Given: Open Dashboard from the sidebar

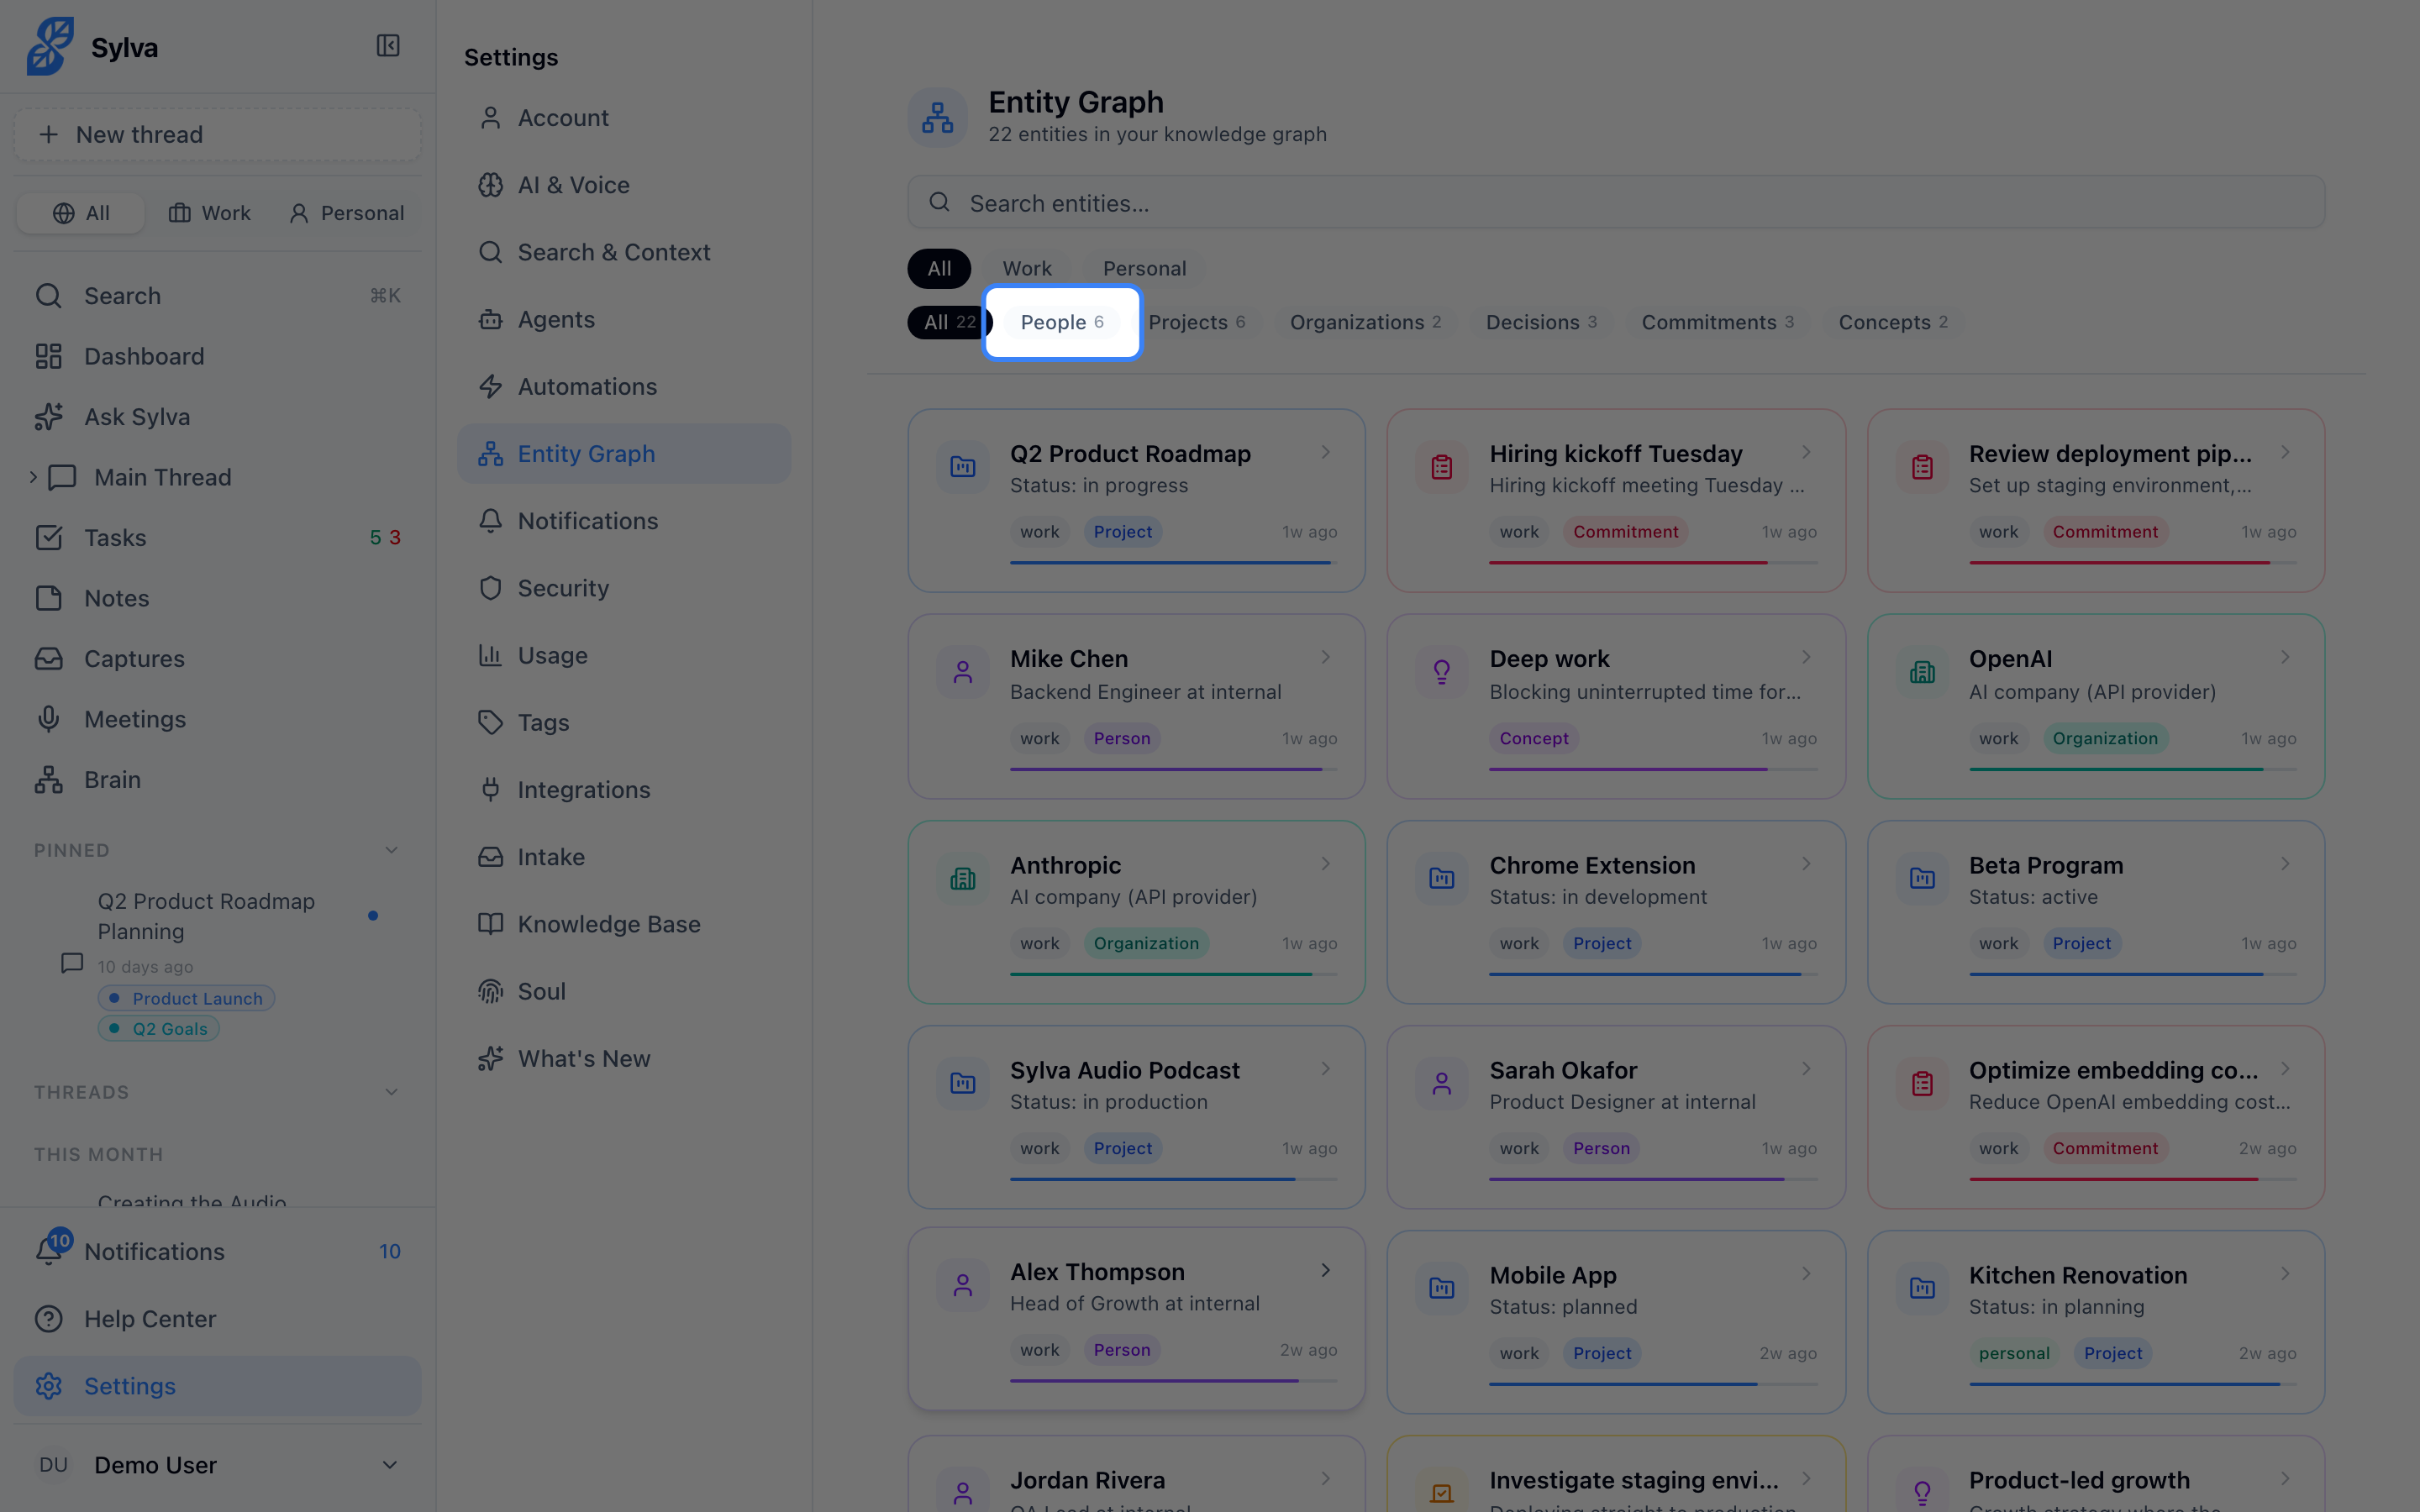Looking at the screenshot, I should coord(217,356).
